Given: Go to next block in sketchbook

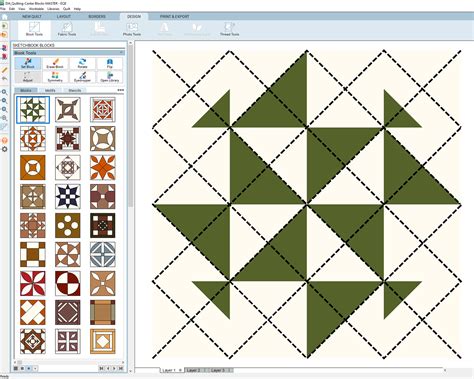Looking at the screenshot, I should tap(114, 368).
